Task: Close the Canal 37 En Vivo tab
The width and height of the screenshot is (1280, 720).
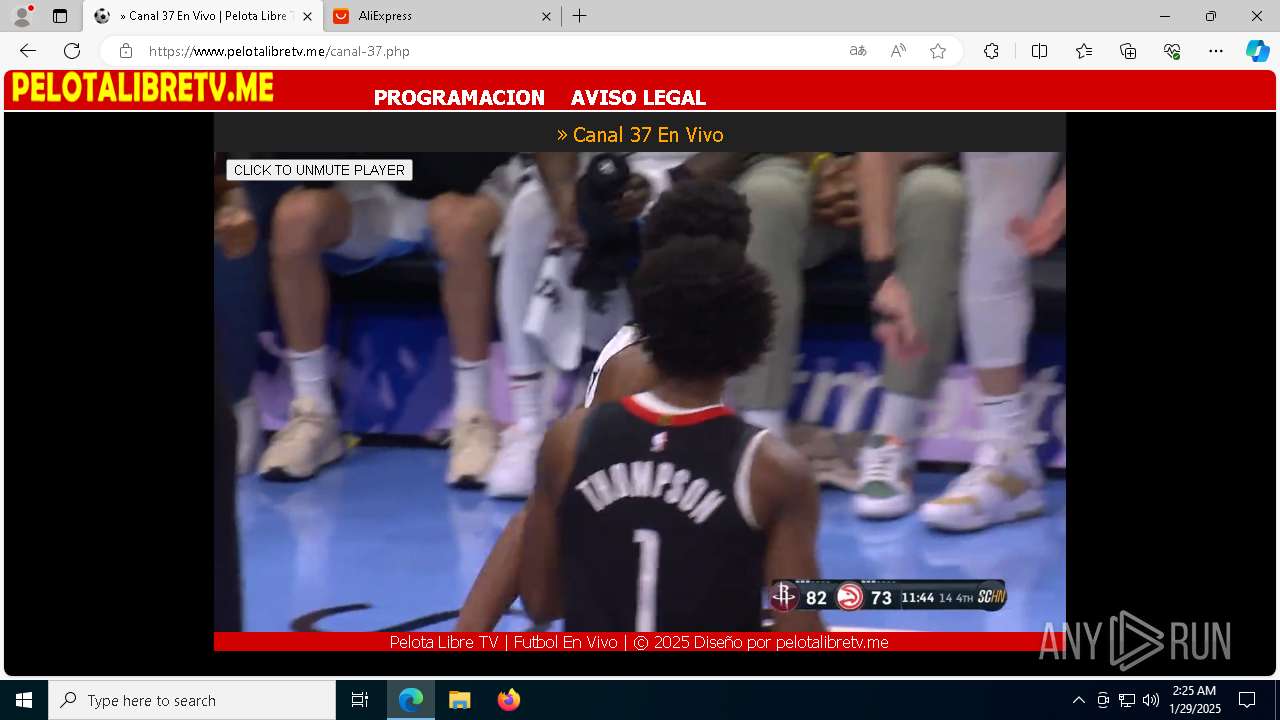Action: (x=307, y=16)
